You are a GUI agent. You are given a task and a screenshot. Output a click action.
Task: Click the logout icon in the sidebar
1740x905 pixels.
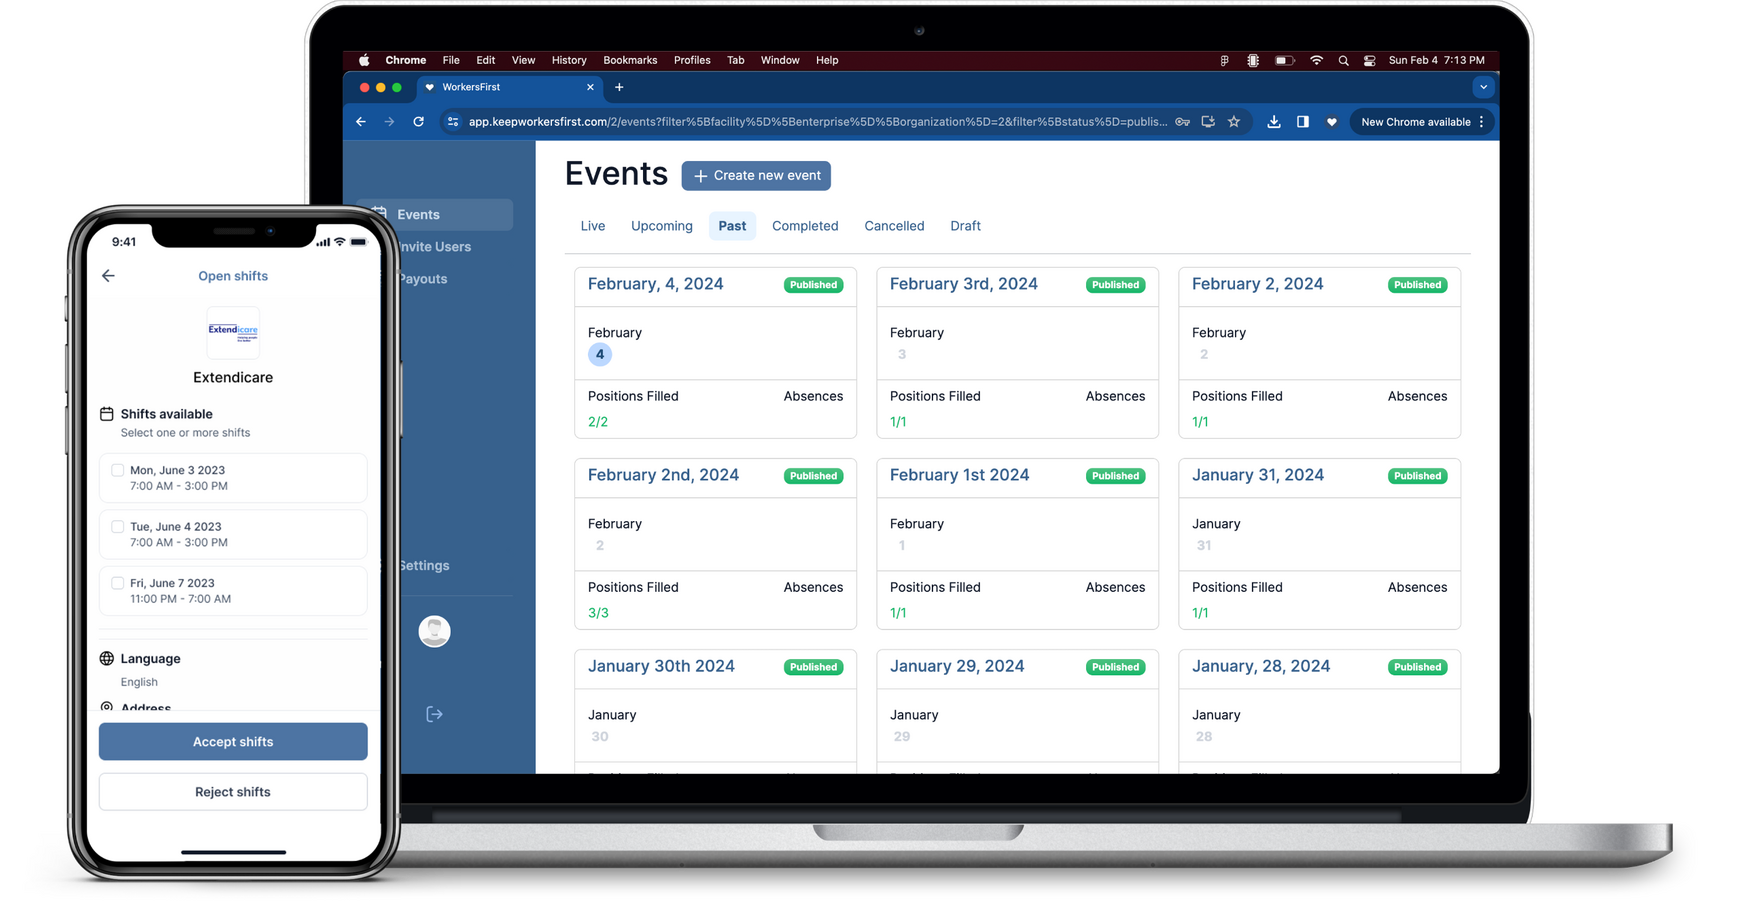(x=434, y=714)
